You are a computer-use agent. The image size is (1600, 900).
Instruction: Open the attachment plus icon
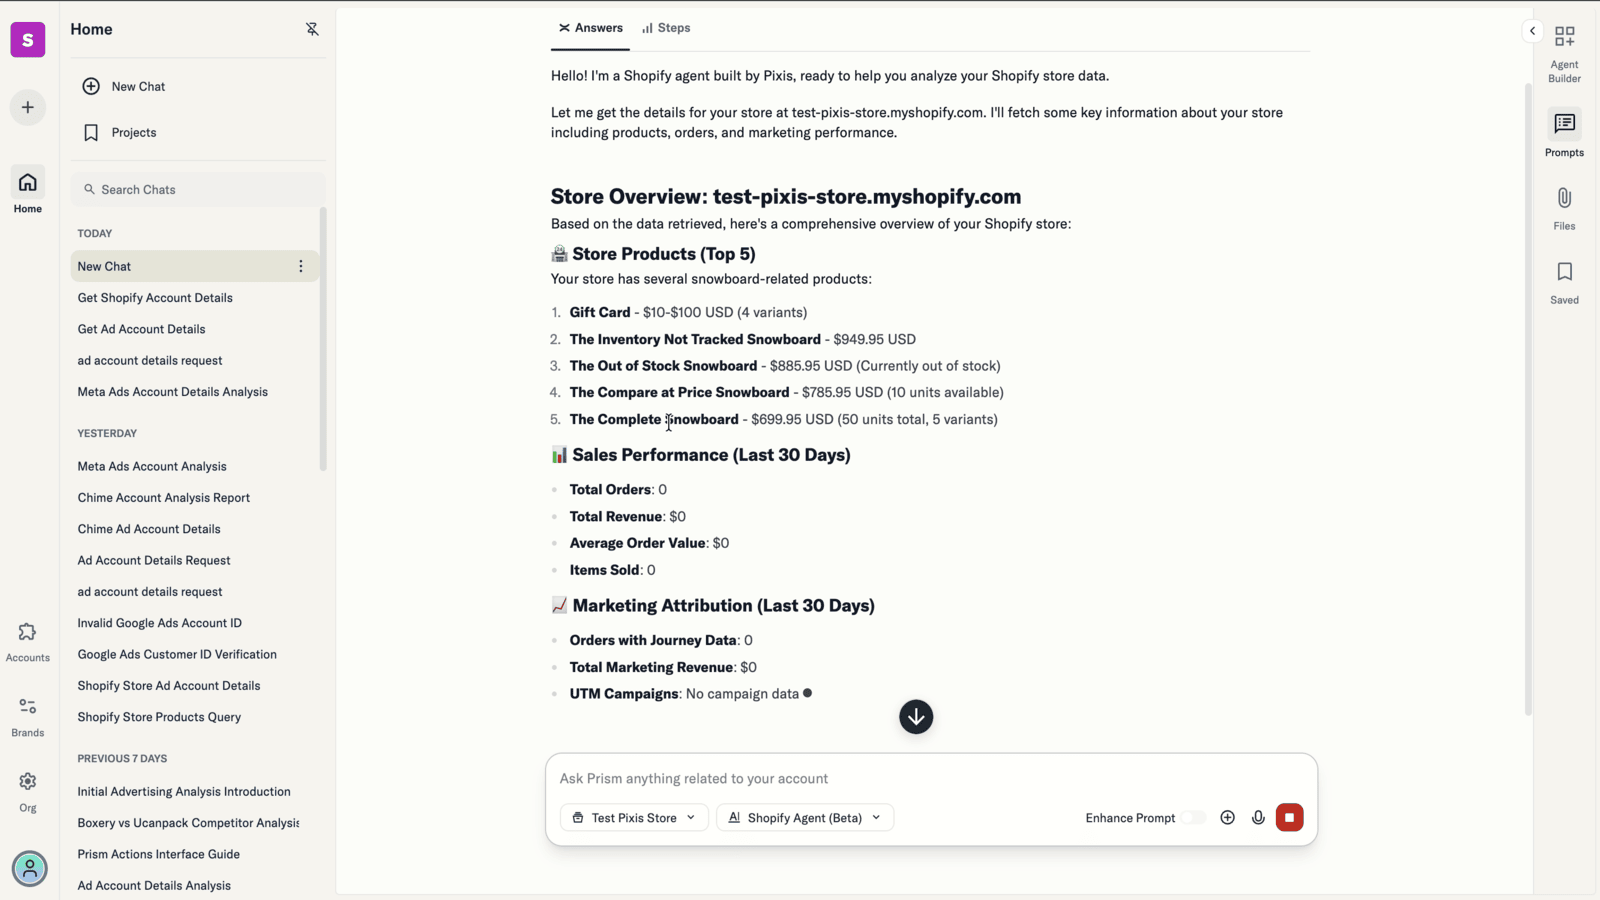point(1228,817)
